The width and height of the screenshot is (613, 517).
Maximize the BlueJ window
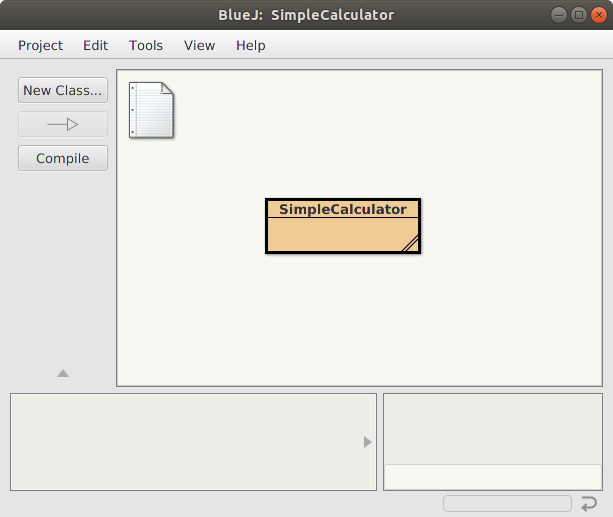coord(579,15)
